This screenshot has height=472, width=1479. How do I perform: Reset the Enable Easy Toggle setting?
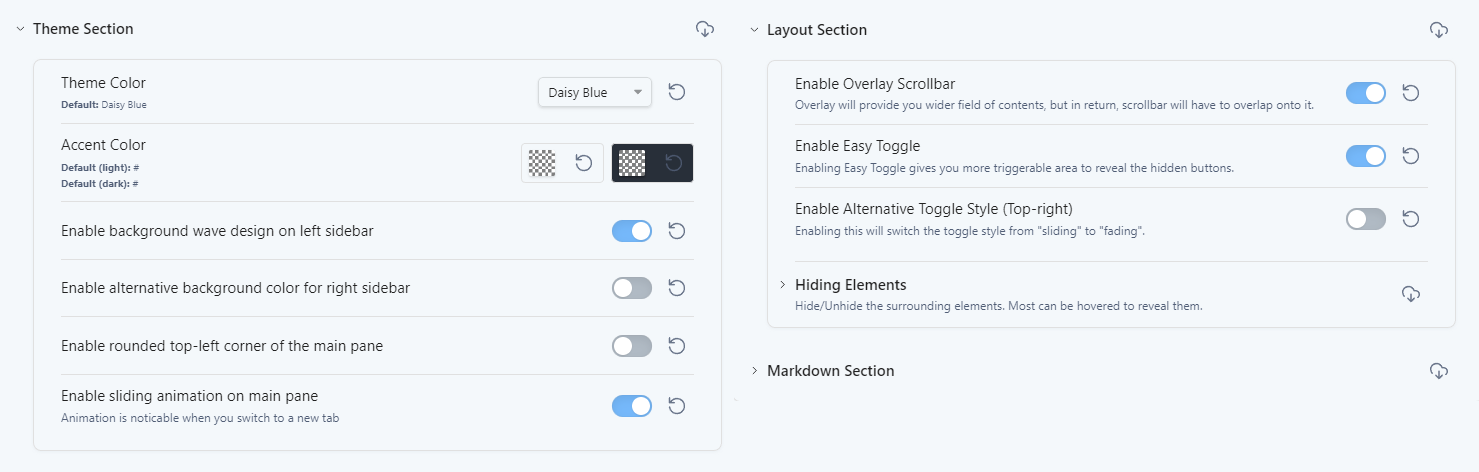[1411, 156]
